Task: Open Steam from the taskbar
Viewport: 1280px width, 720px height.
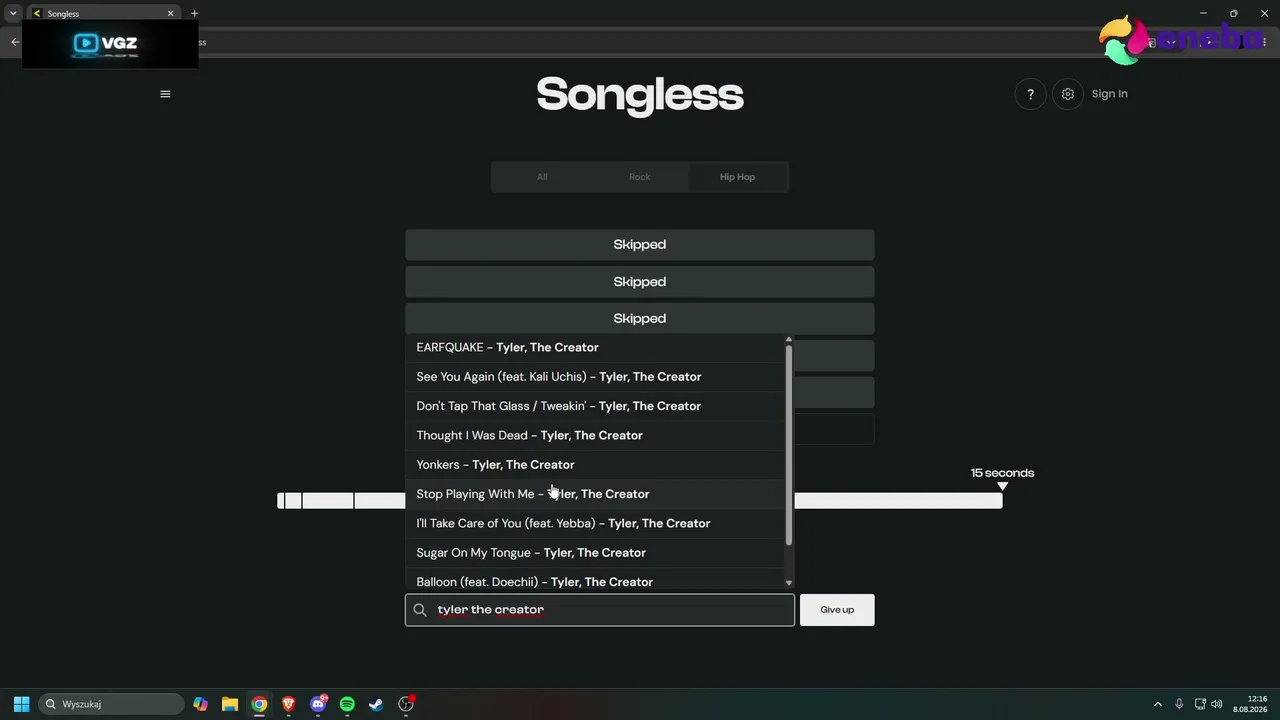Action: pos(376,704)
